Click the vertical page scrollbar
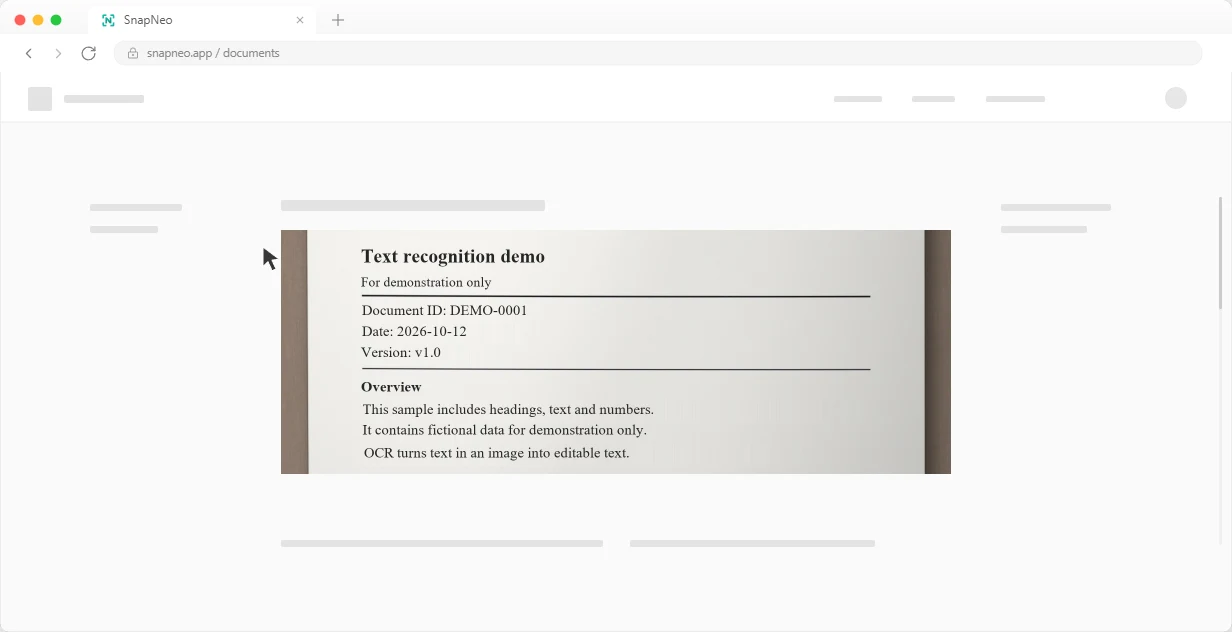The height and width of the screenshot is (632, 1232). [1220, 253]
